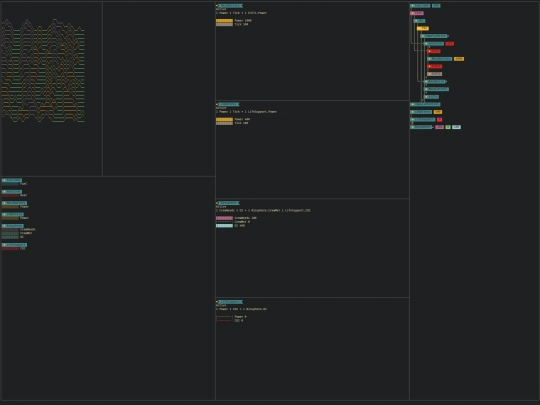The image size is (540, 405).
Task: Click the green "CrewMet" bar in the lower-left list
Action: [x=10, y=233]
